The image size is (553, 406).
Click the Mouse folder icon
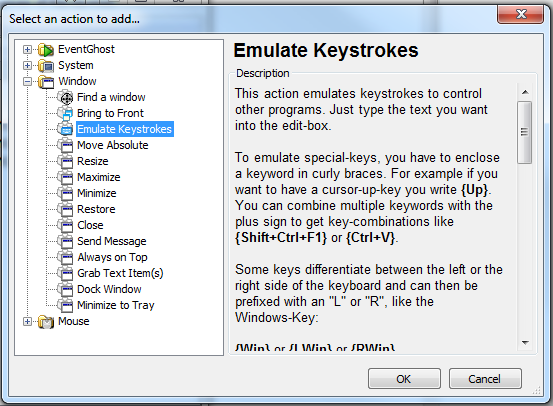(46, 322)
